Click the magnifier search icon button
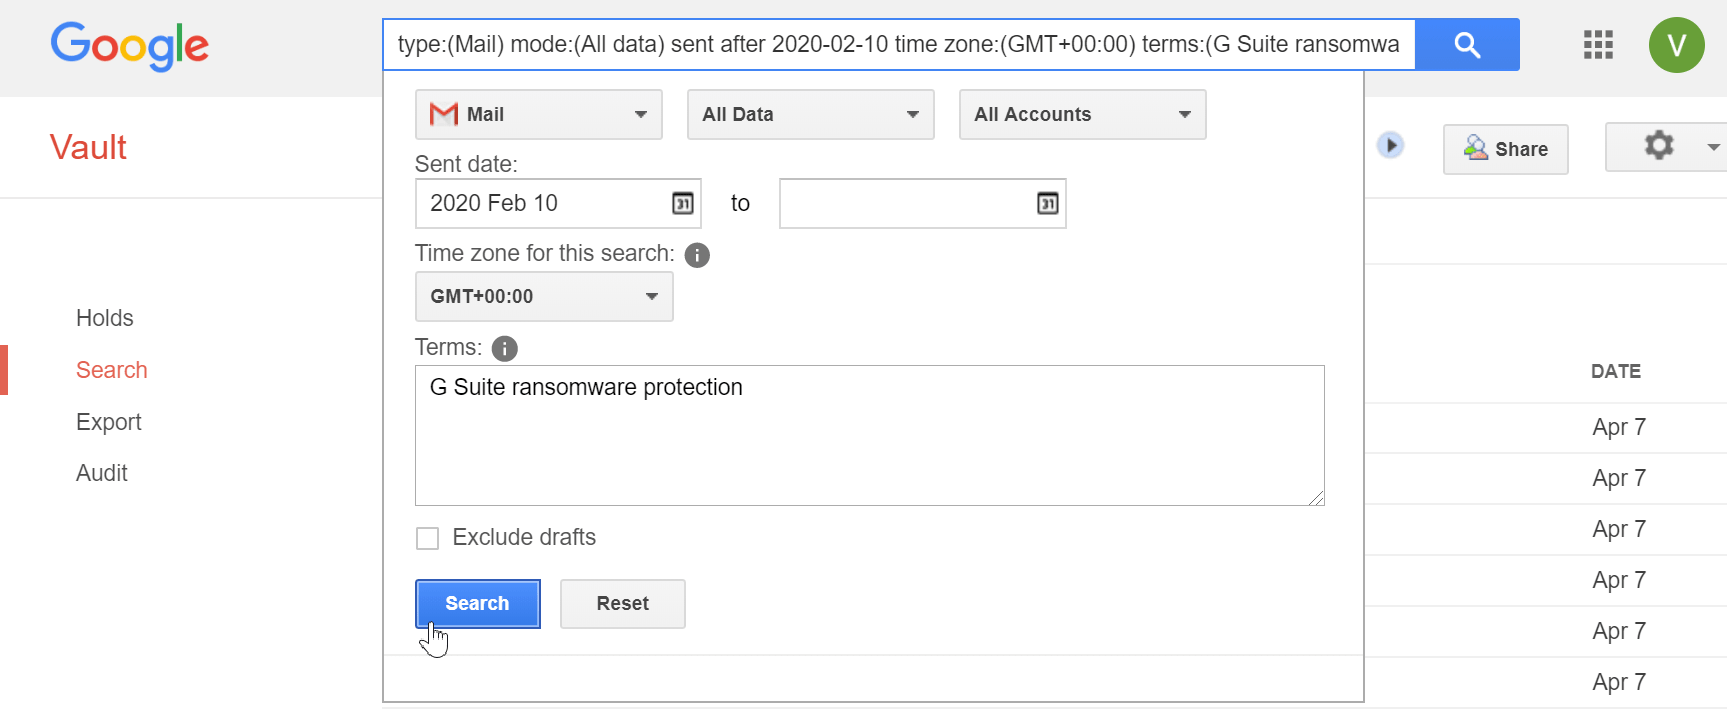Image resolution: width=1727 pixels, height=713 pixels. point(1467,45)
